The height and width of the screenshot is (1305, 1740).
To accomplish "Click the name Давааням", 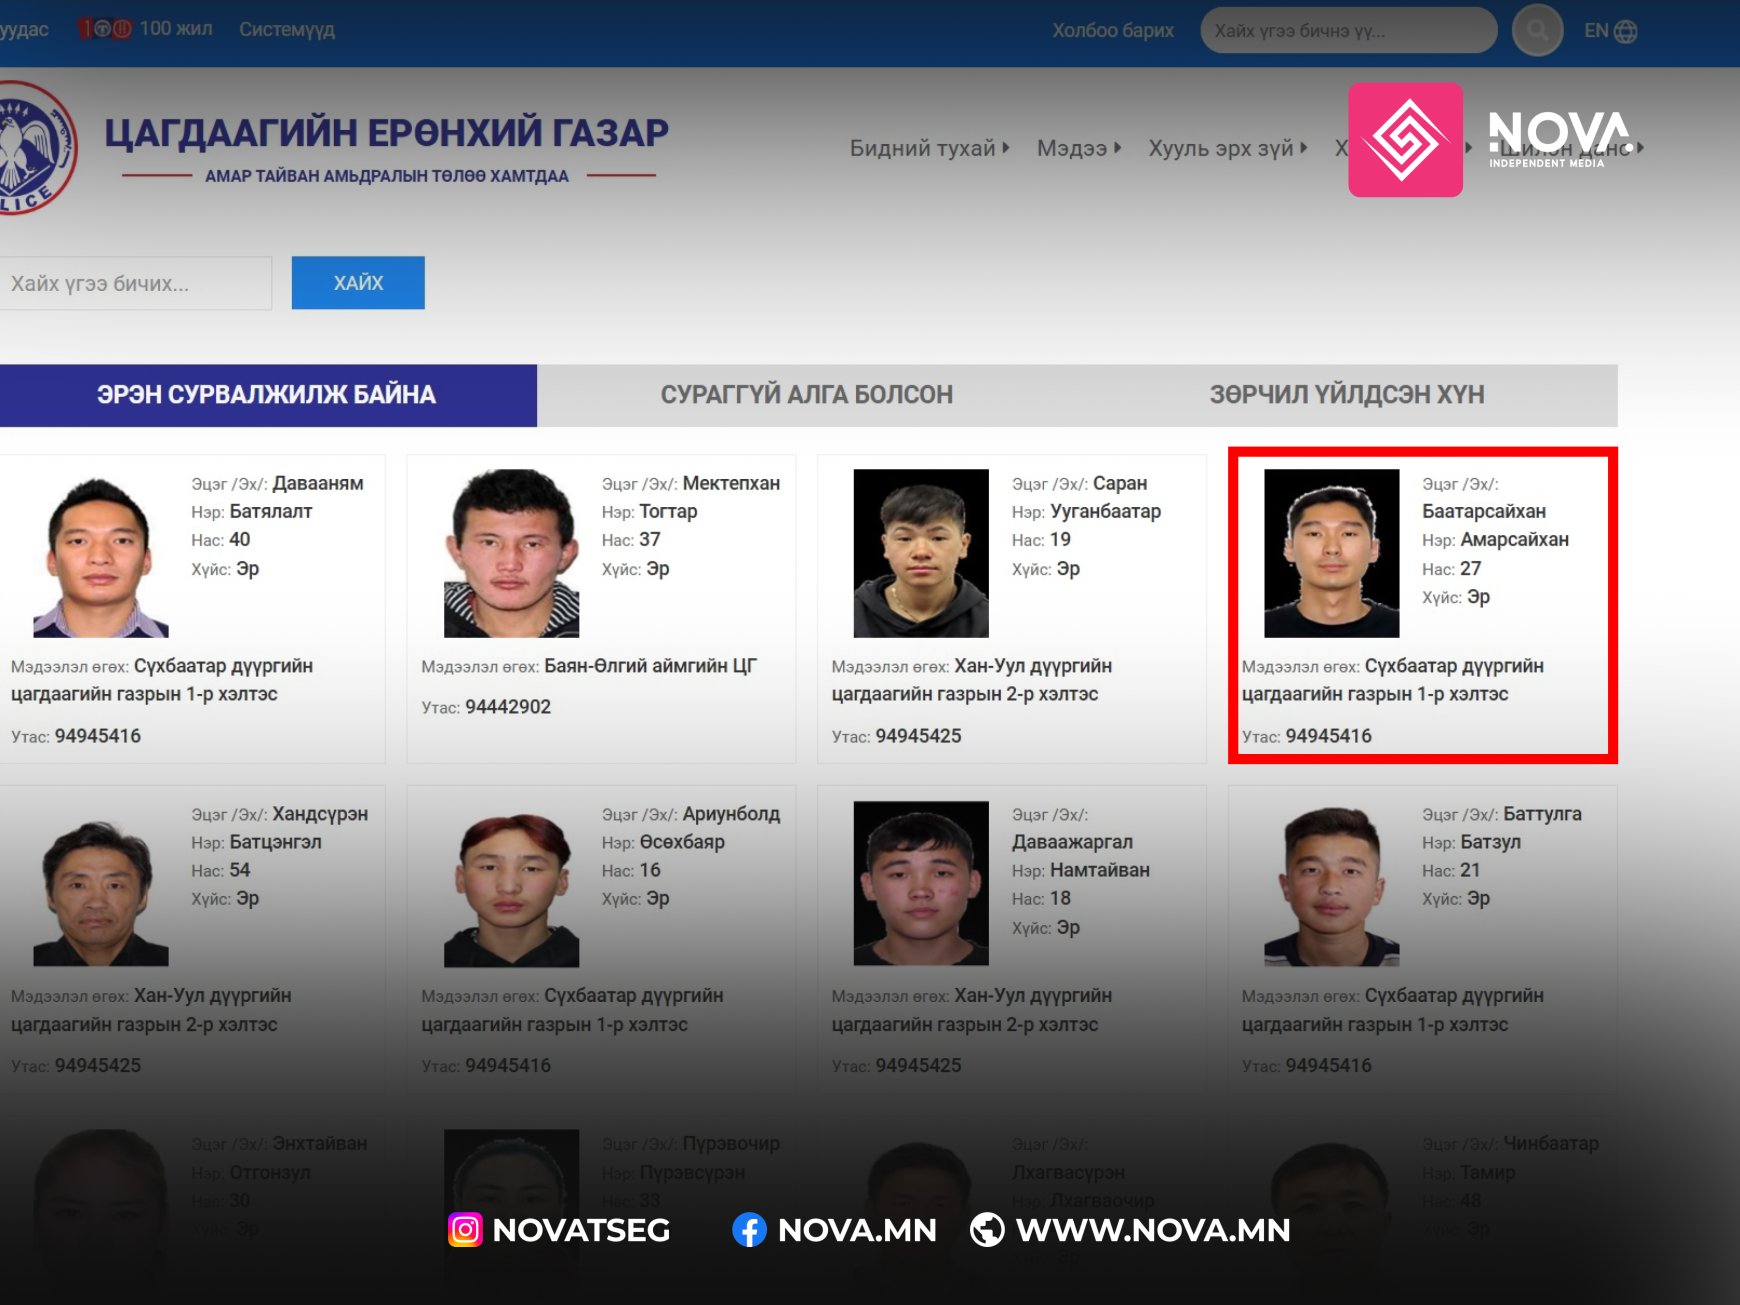I will pos(318,483).
